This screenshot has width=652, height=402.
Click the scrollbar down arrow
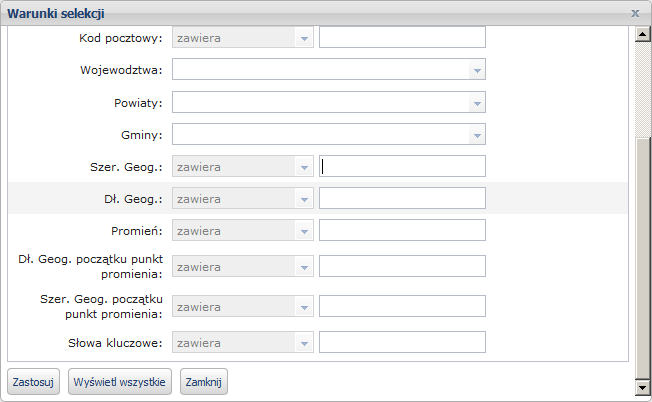pos(643,385)
